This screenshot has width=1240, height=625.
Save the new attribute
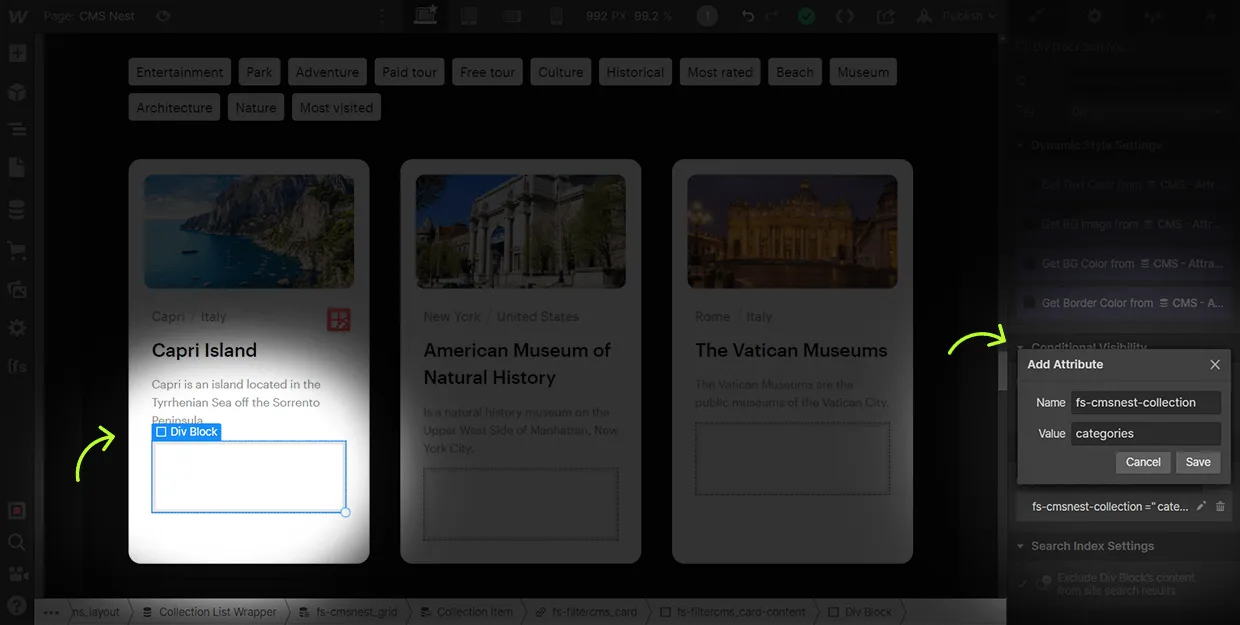[1198, 462]
